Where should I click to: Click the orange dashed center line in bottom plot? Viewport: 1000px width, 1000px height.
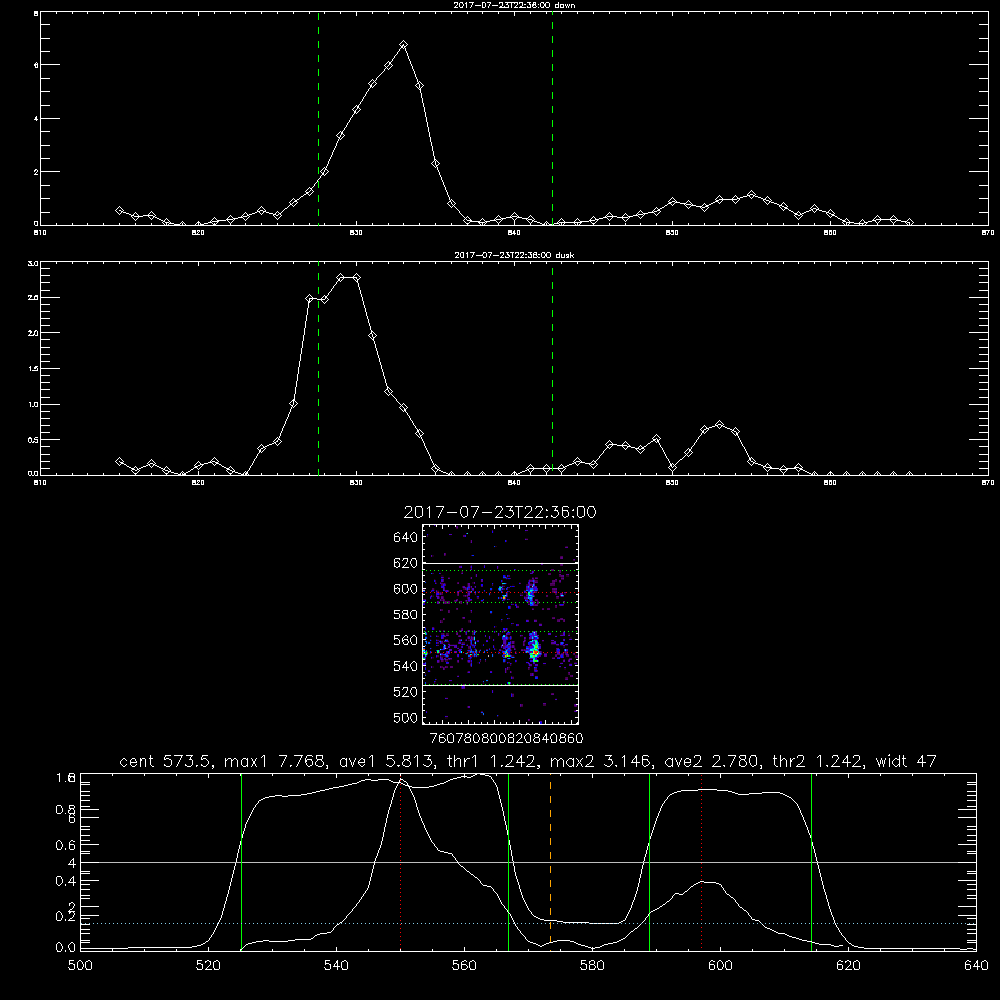click(x=550, y=861)
